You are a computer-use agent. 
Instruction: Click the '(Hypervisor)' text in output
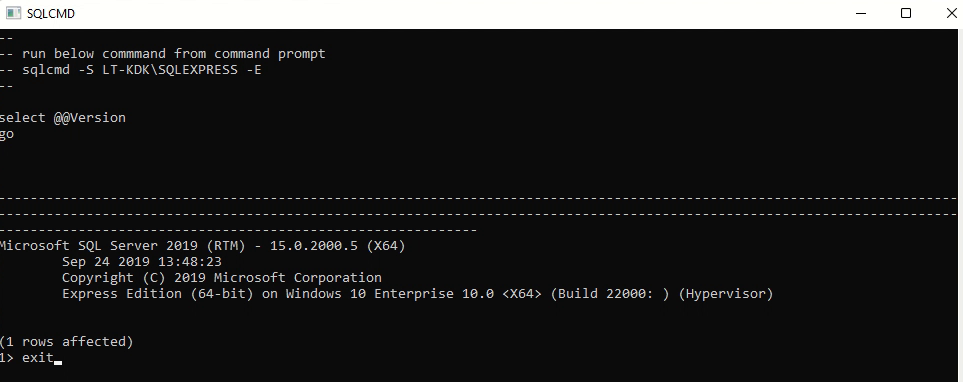[x=726, y=294]
